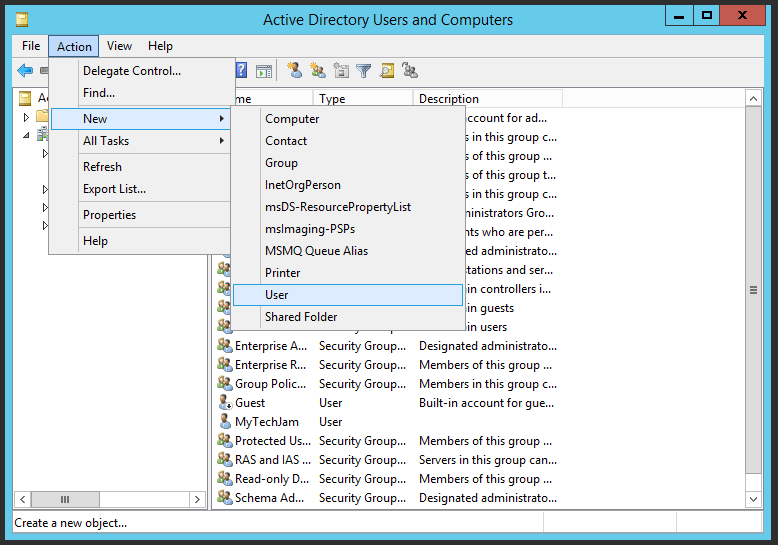Open the View menu

click(119, 46)
